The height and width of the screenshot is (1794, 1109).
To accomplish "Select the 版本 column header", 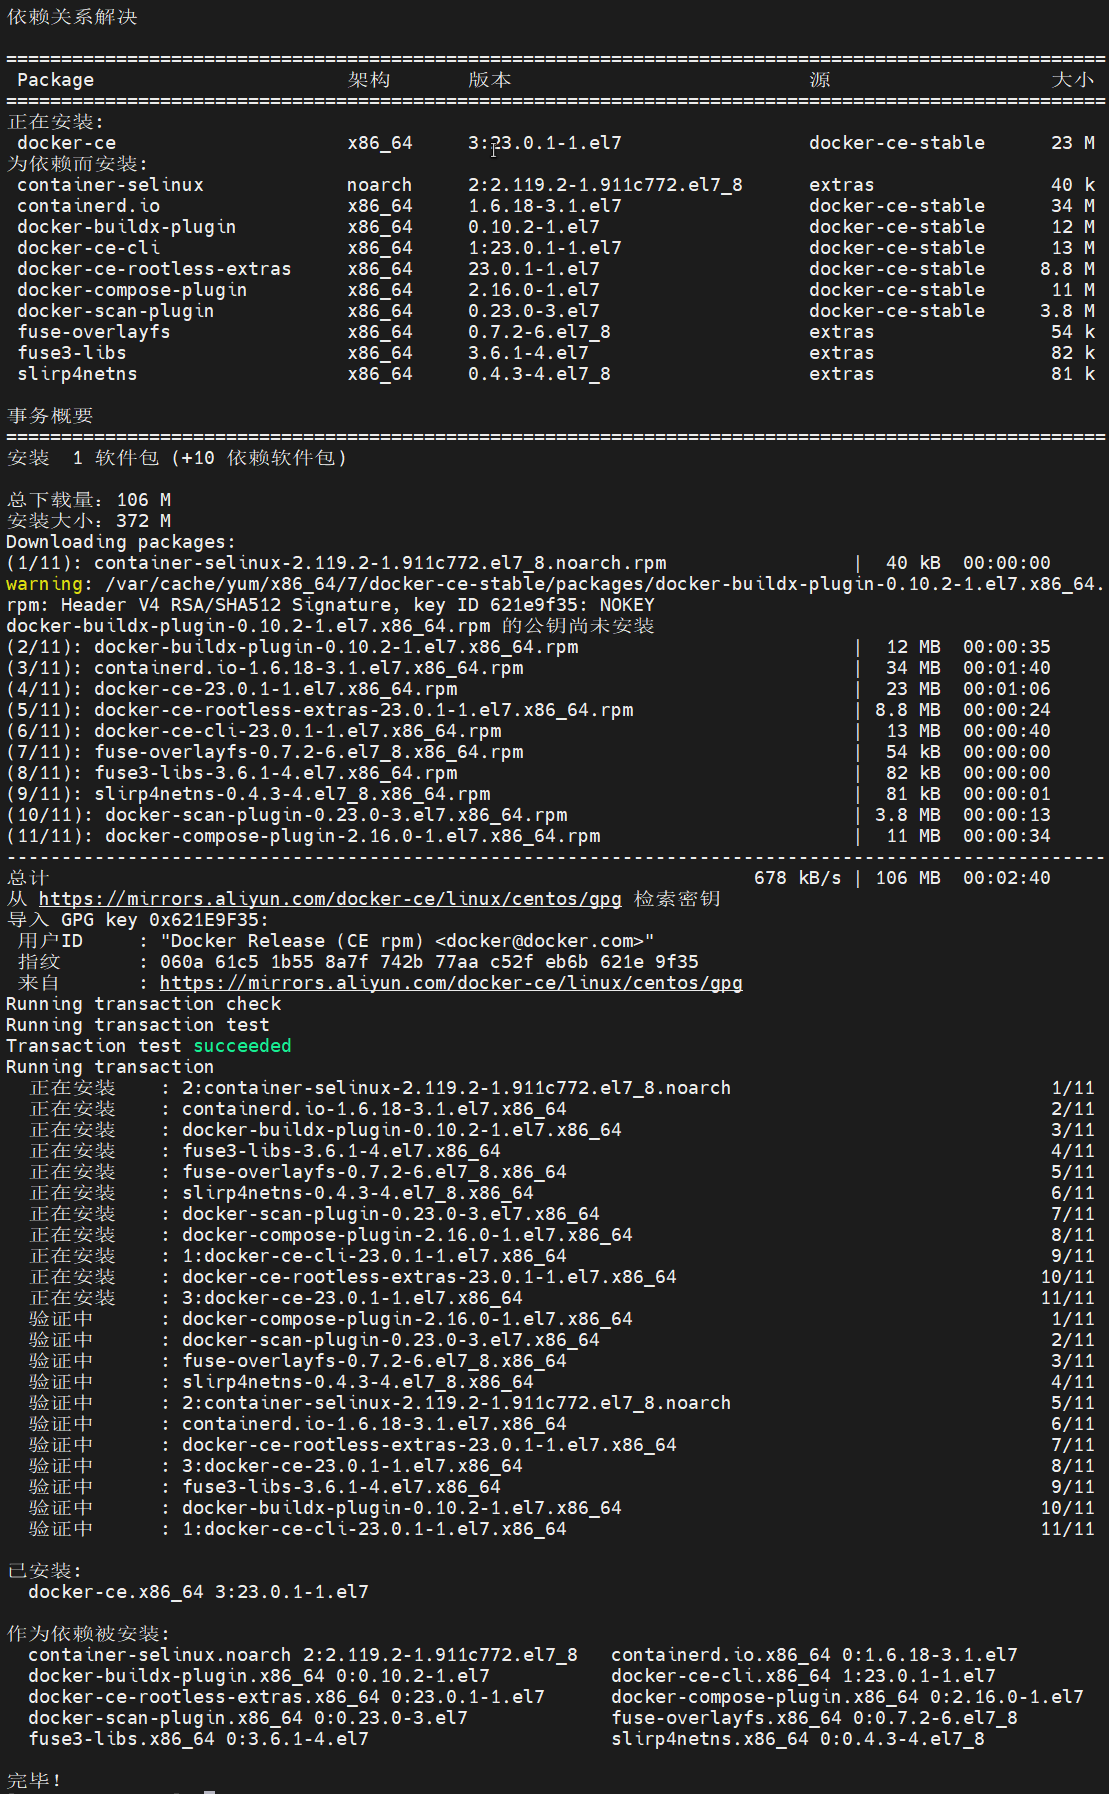I will point(490,80).
